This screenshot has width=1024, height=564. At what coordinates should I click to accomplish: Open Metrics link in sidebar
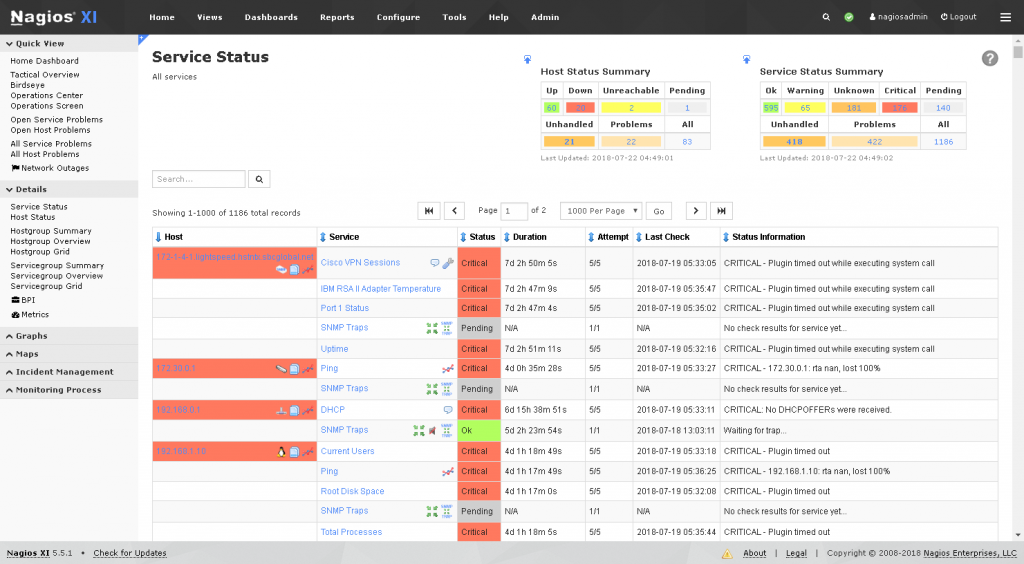pyautogui.click(x=30, y=315)
